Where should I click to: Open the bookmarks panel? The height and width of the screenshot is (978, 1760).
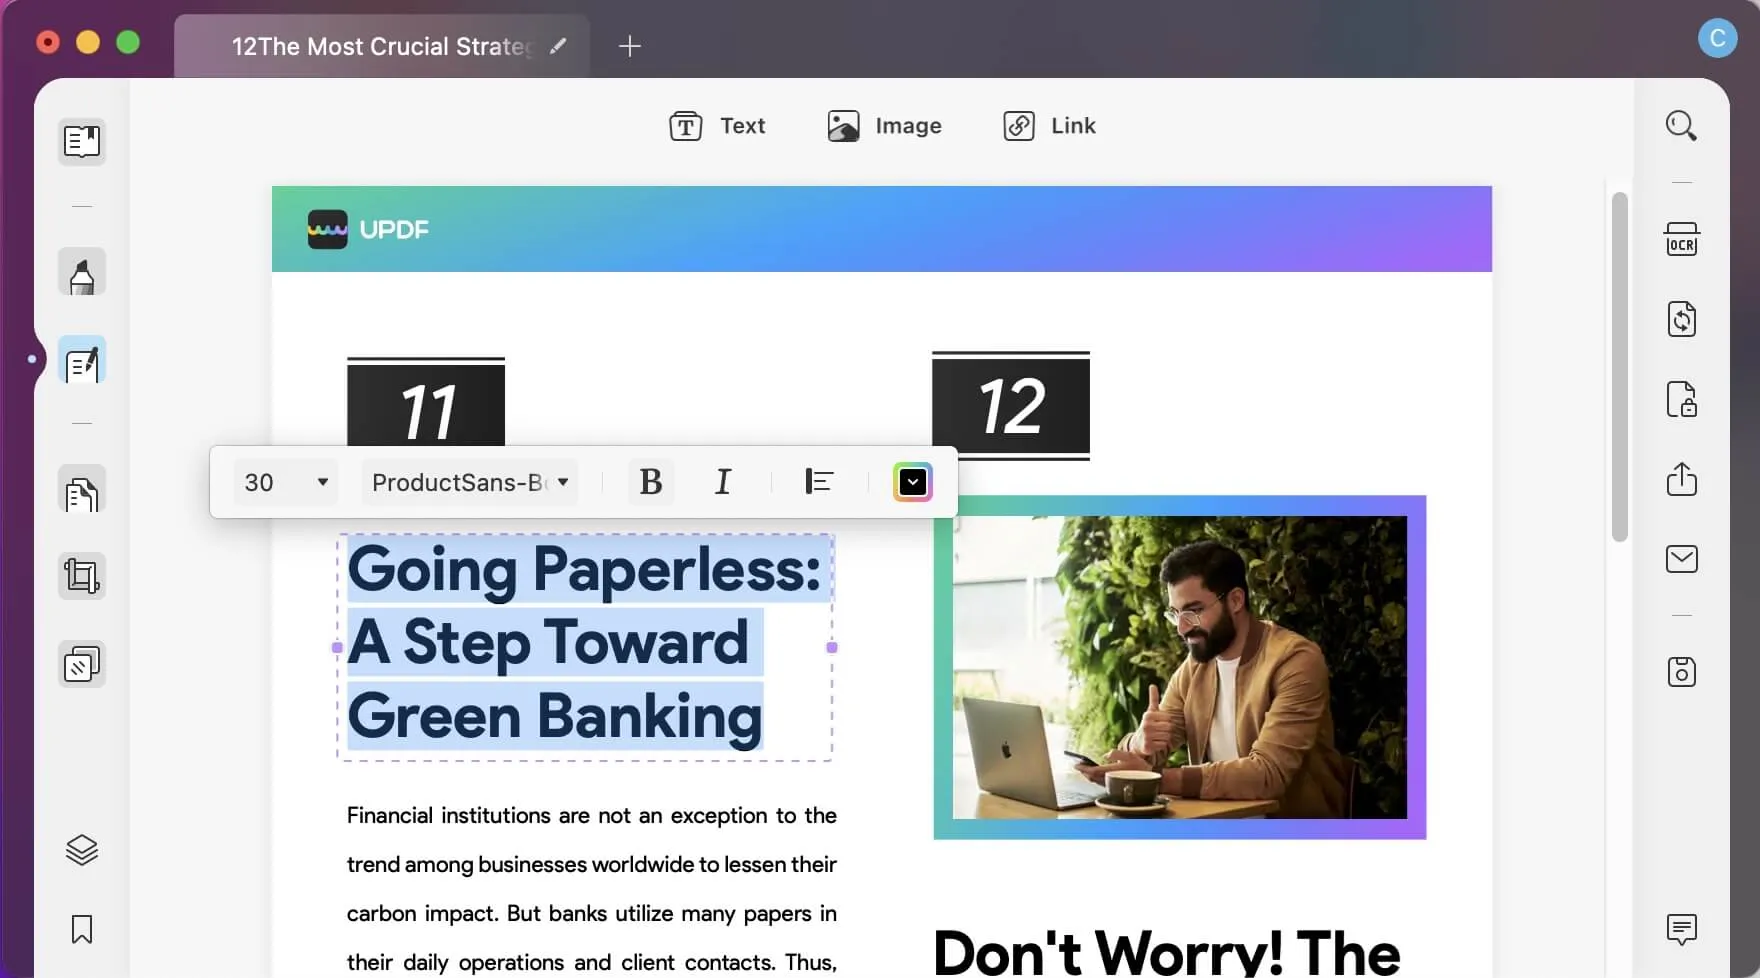tap(82, 929)
